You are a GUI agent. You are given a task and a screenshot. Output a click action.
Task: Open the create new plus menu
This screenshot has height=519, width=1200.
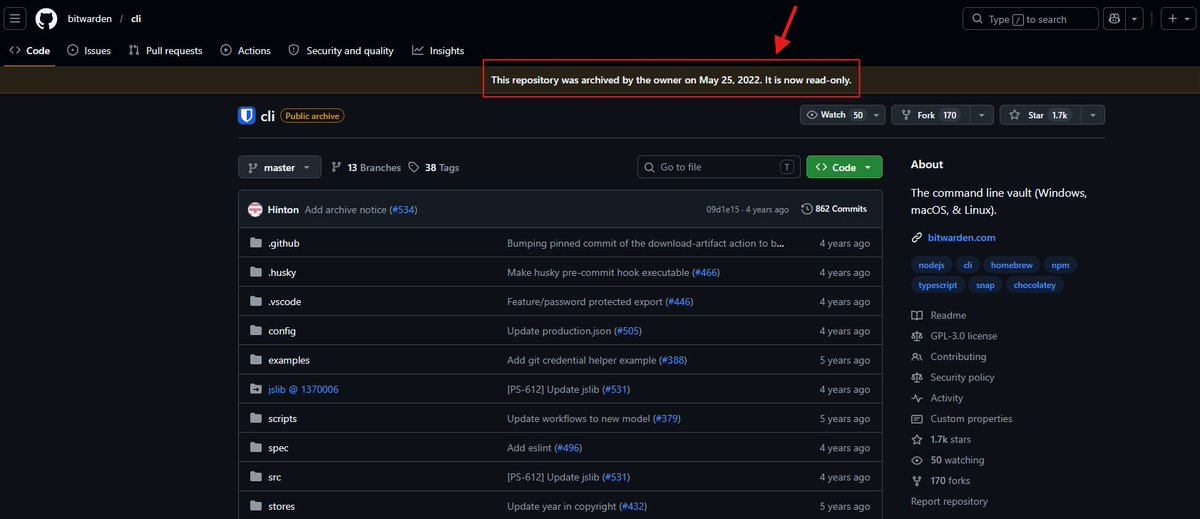coord(1178,19)
